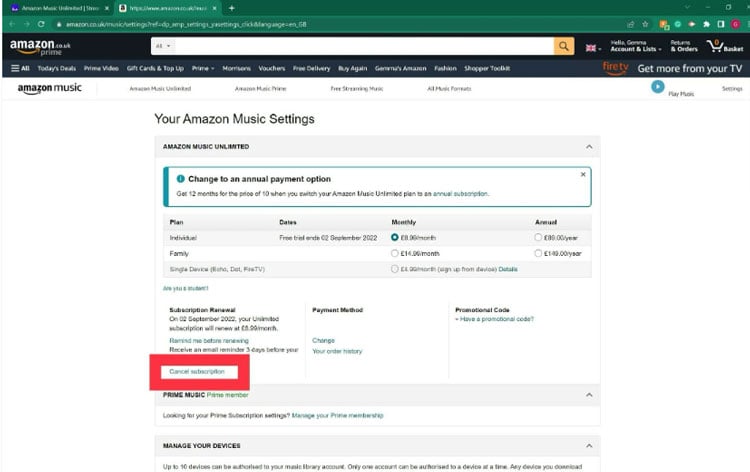Open the Basket cart icon
This screenshot has height=472, width=750.
[x=726, y=46]
